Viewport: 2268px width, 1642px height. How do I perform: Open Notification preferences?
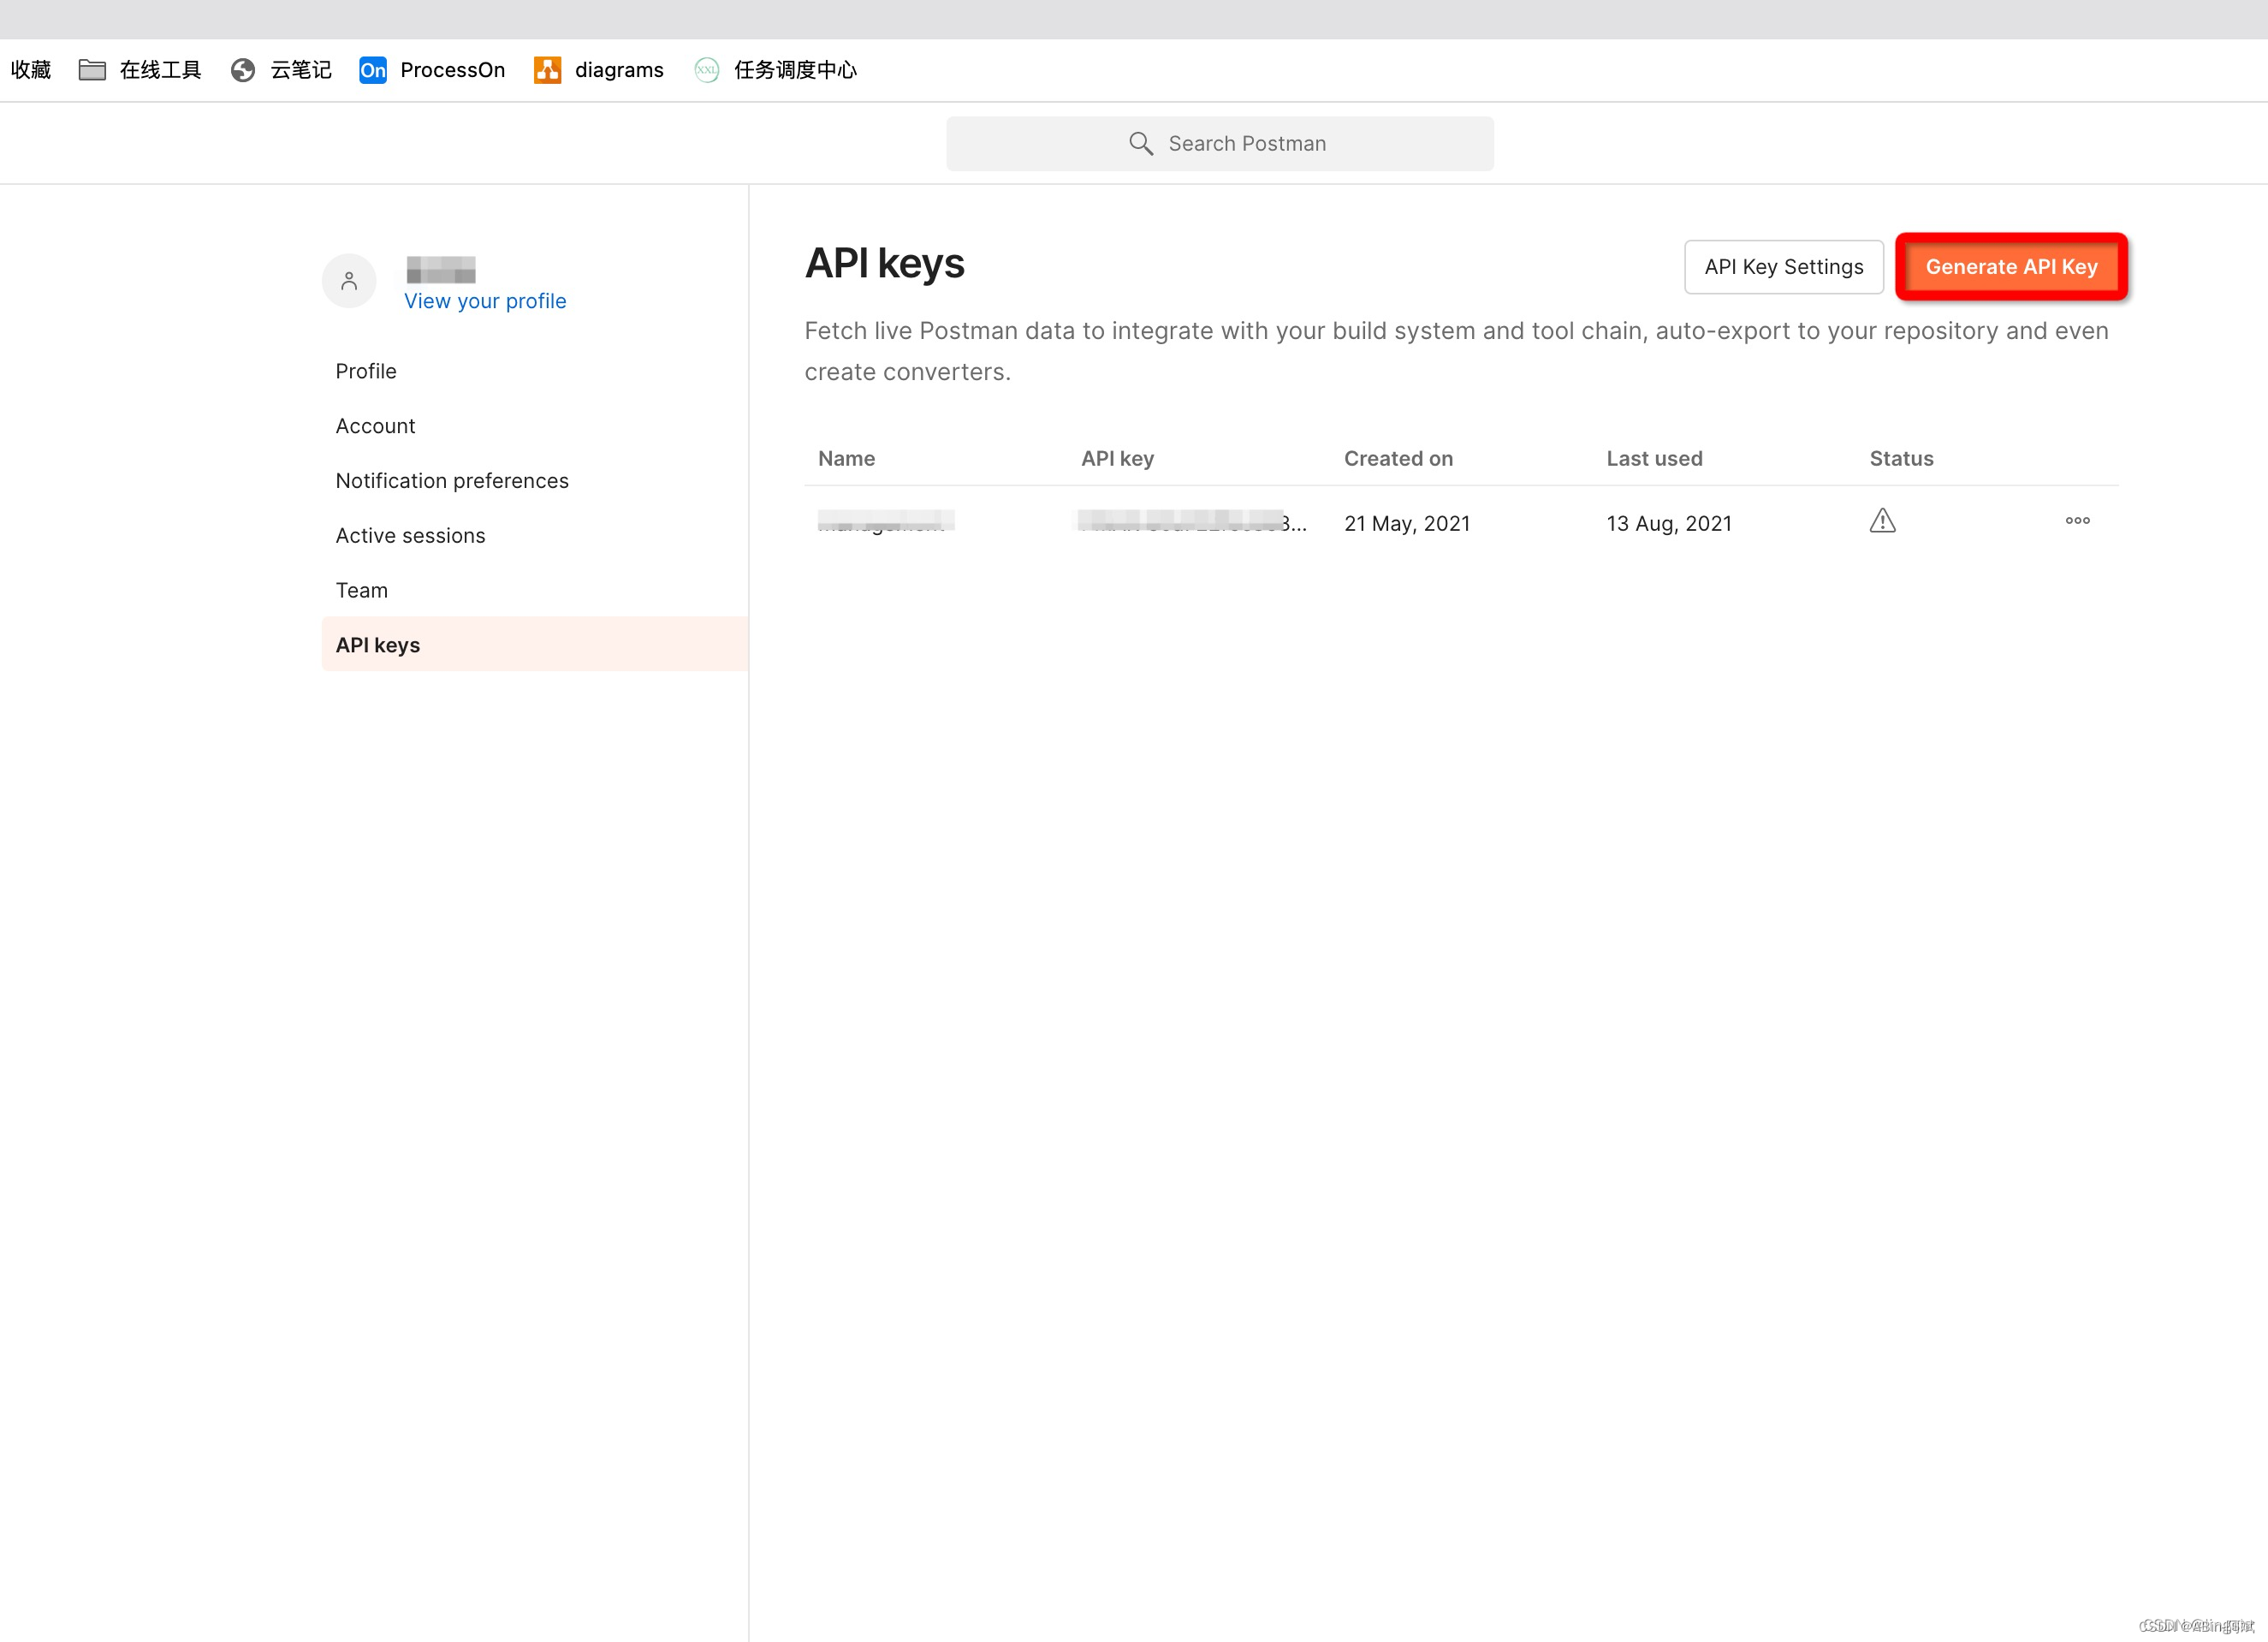452,481
